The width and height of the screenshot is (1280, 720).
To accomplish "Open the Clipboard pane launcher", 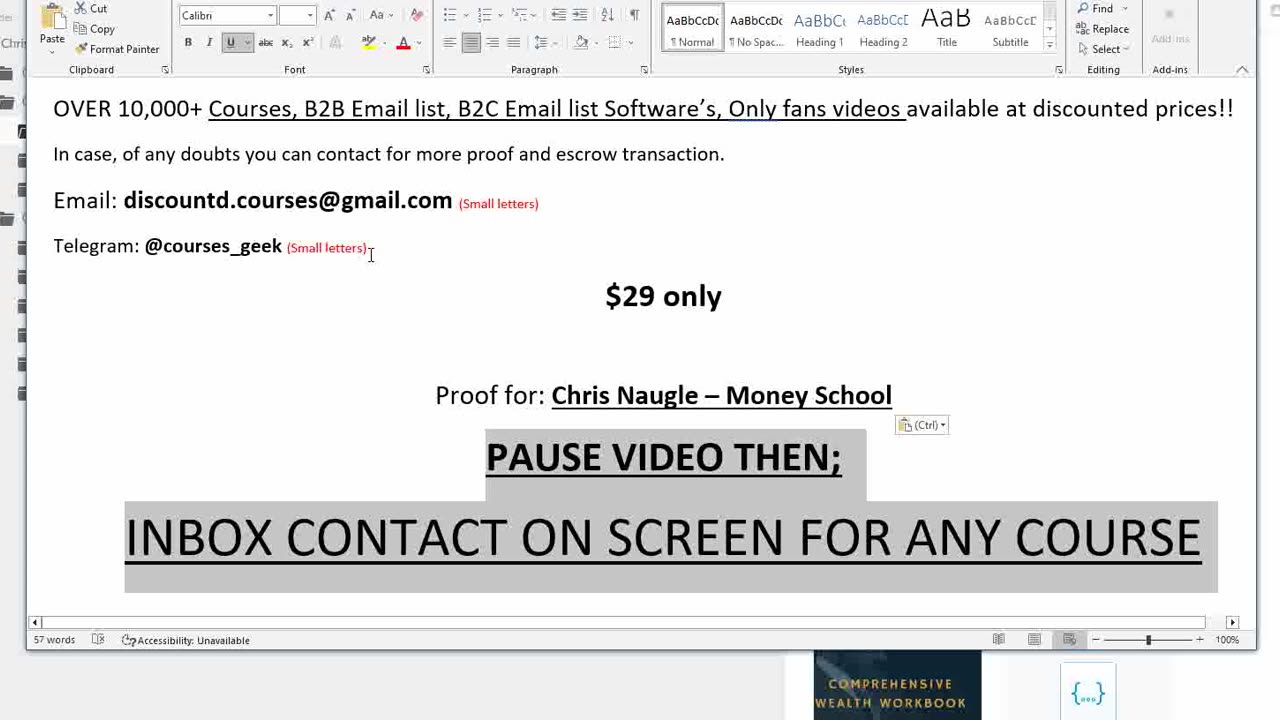I will [165, 70].
